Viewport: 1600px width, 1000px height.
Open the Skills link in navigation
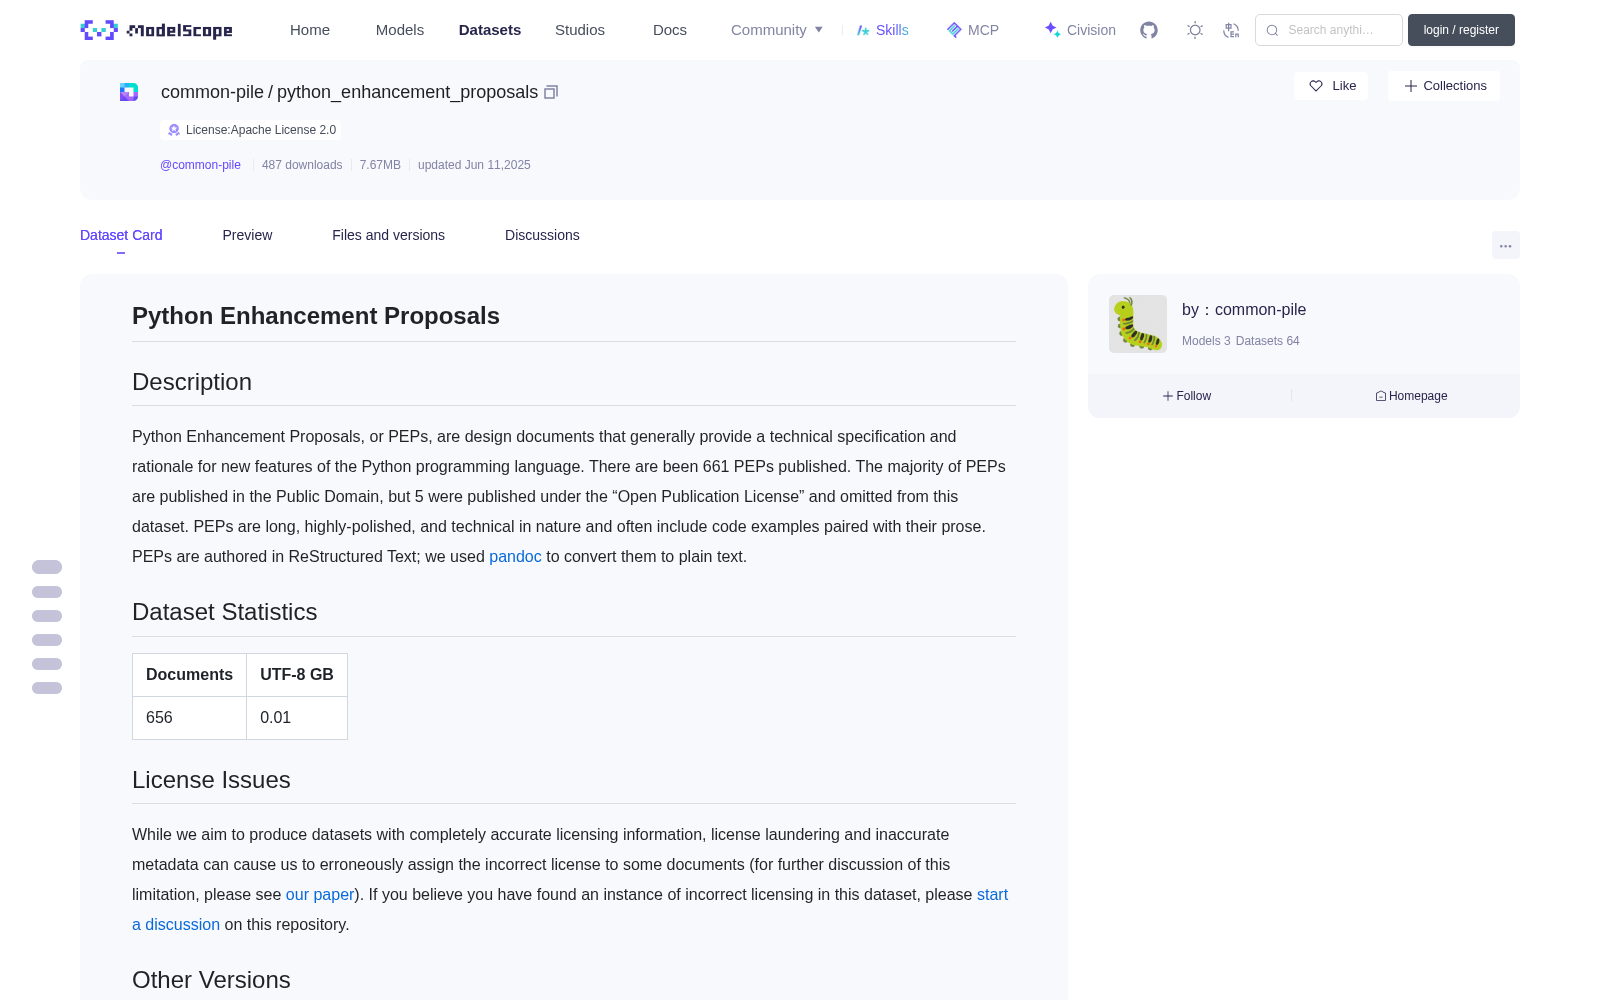point(882,30)
